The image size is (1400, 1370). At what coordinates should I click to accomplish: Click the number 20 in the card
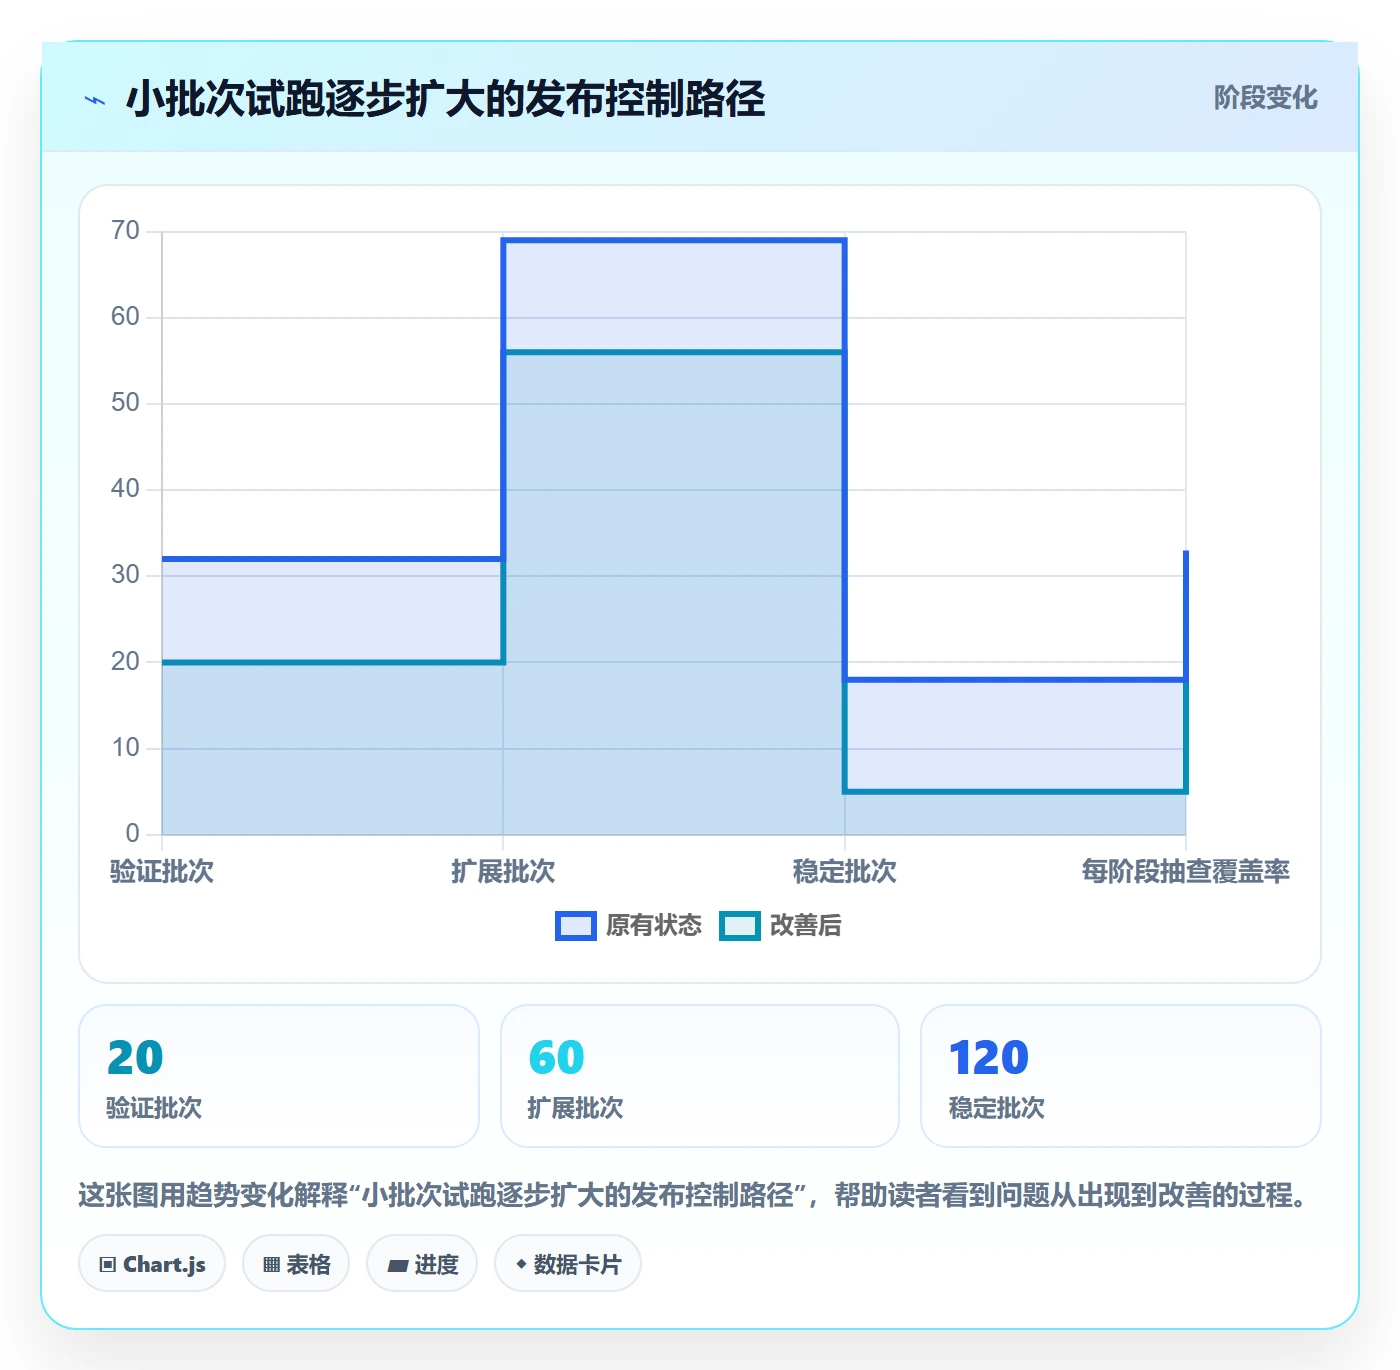click(135, 1058)
